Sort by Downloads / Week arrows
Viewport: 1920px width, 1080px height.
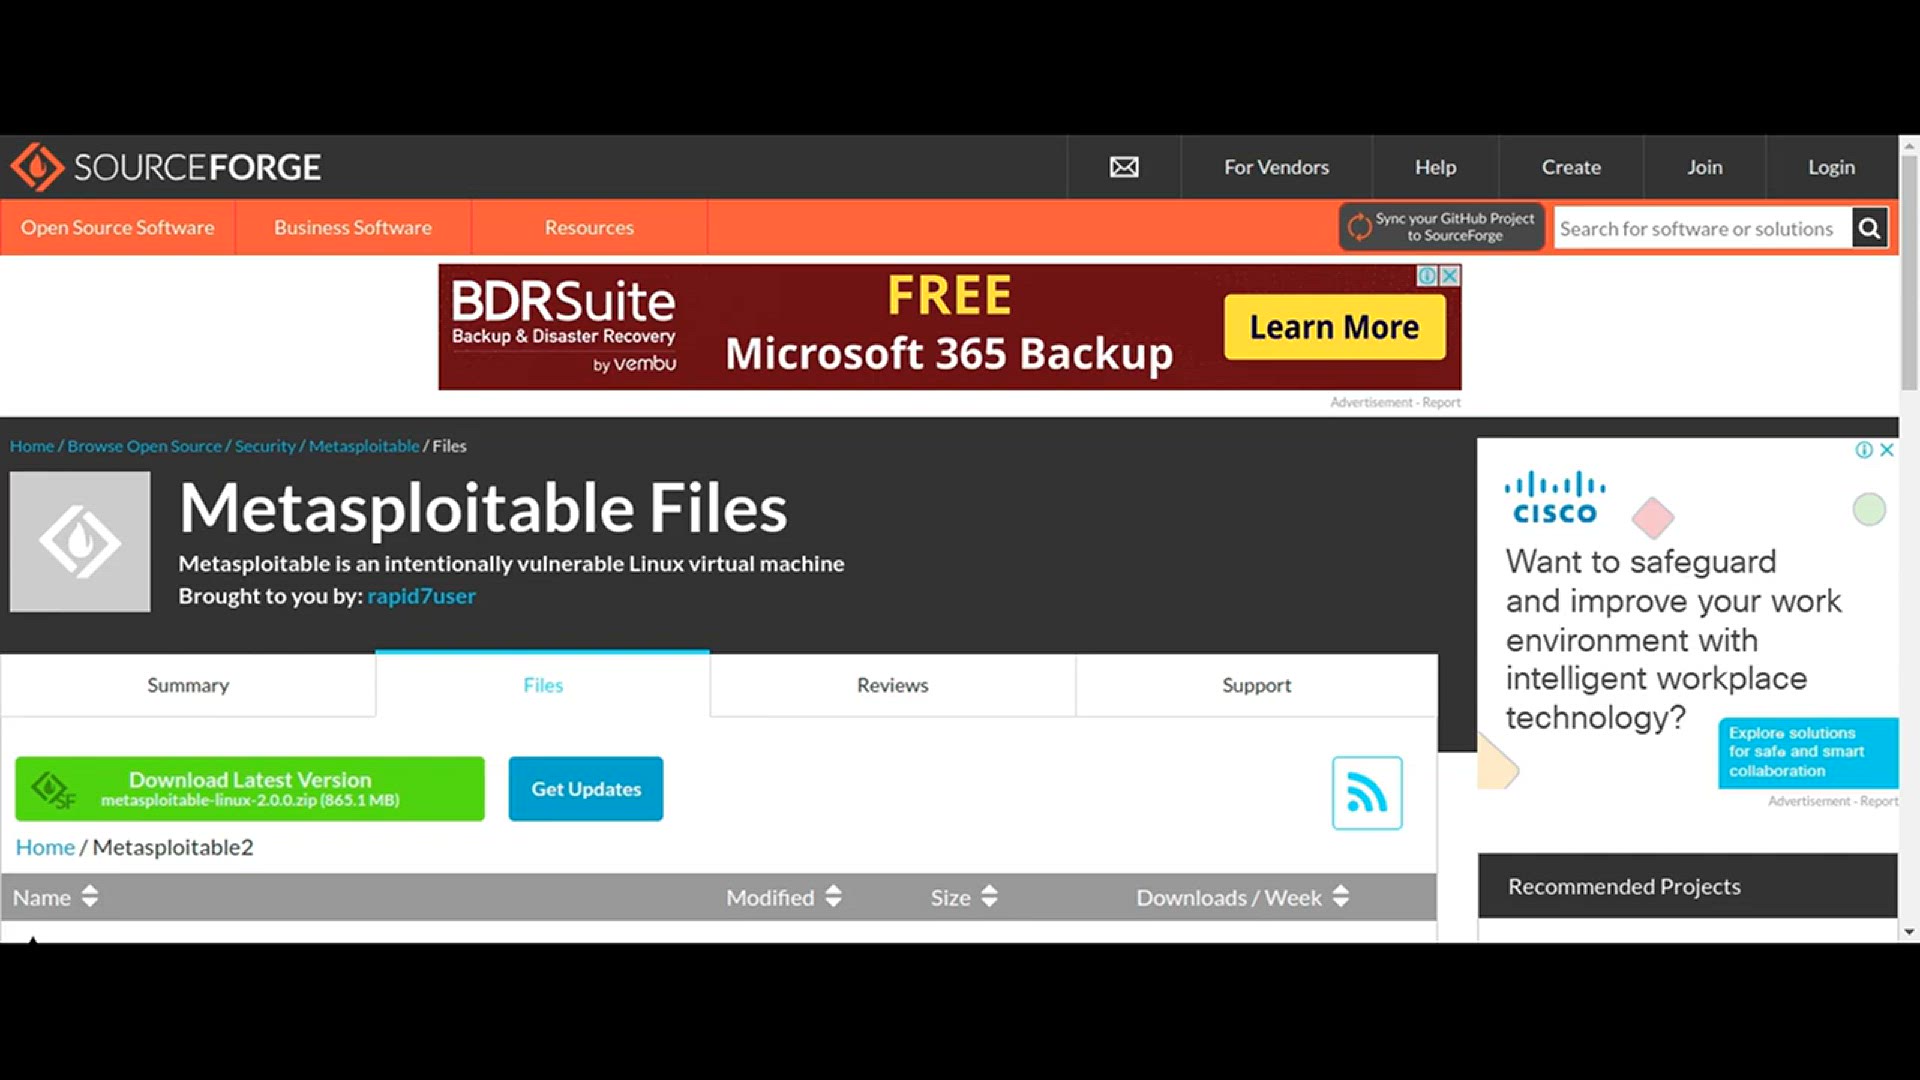(1341, 897)
